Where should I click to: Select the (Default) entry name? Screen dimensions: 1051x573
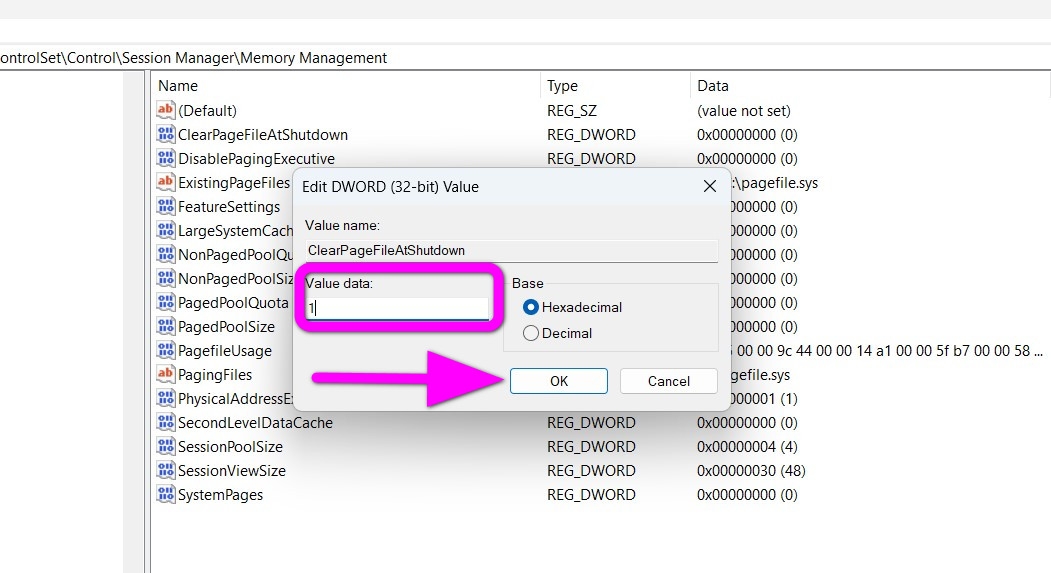click(207, 111)
